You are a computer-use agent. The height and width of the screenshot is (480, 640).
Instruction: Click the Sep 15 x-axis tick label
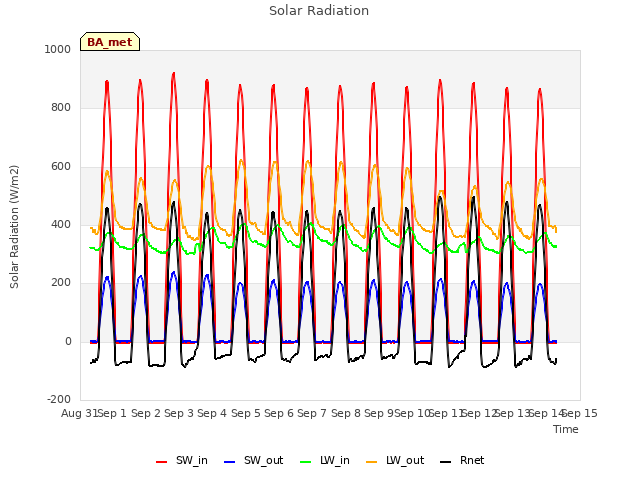580,413
